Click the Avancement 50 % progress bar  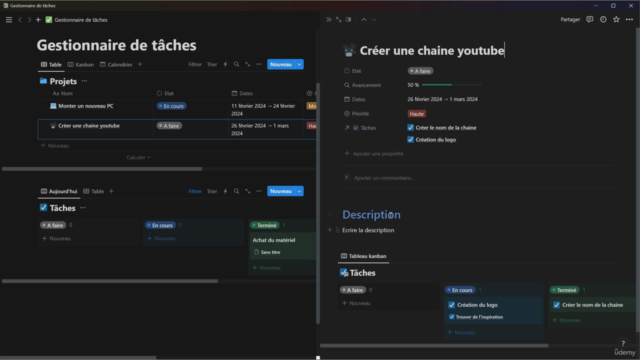[452, 85]
